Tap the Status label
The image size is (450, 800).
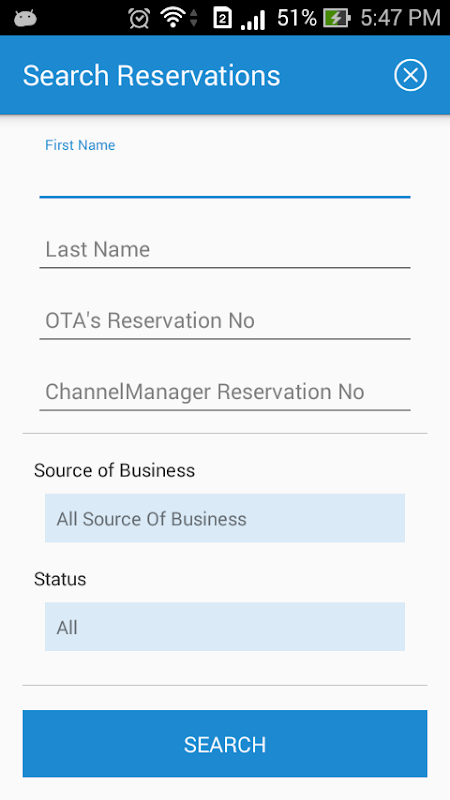[x=60, y=580]
